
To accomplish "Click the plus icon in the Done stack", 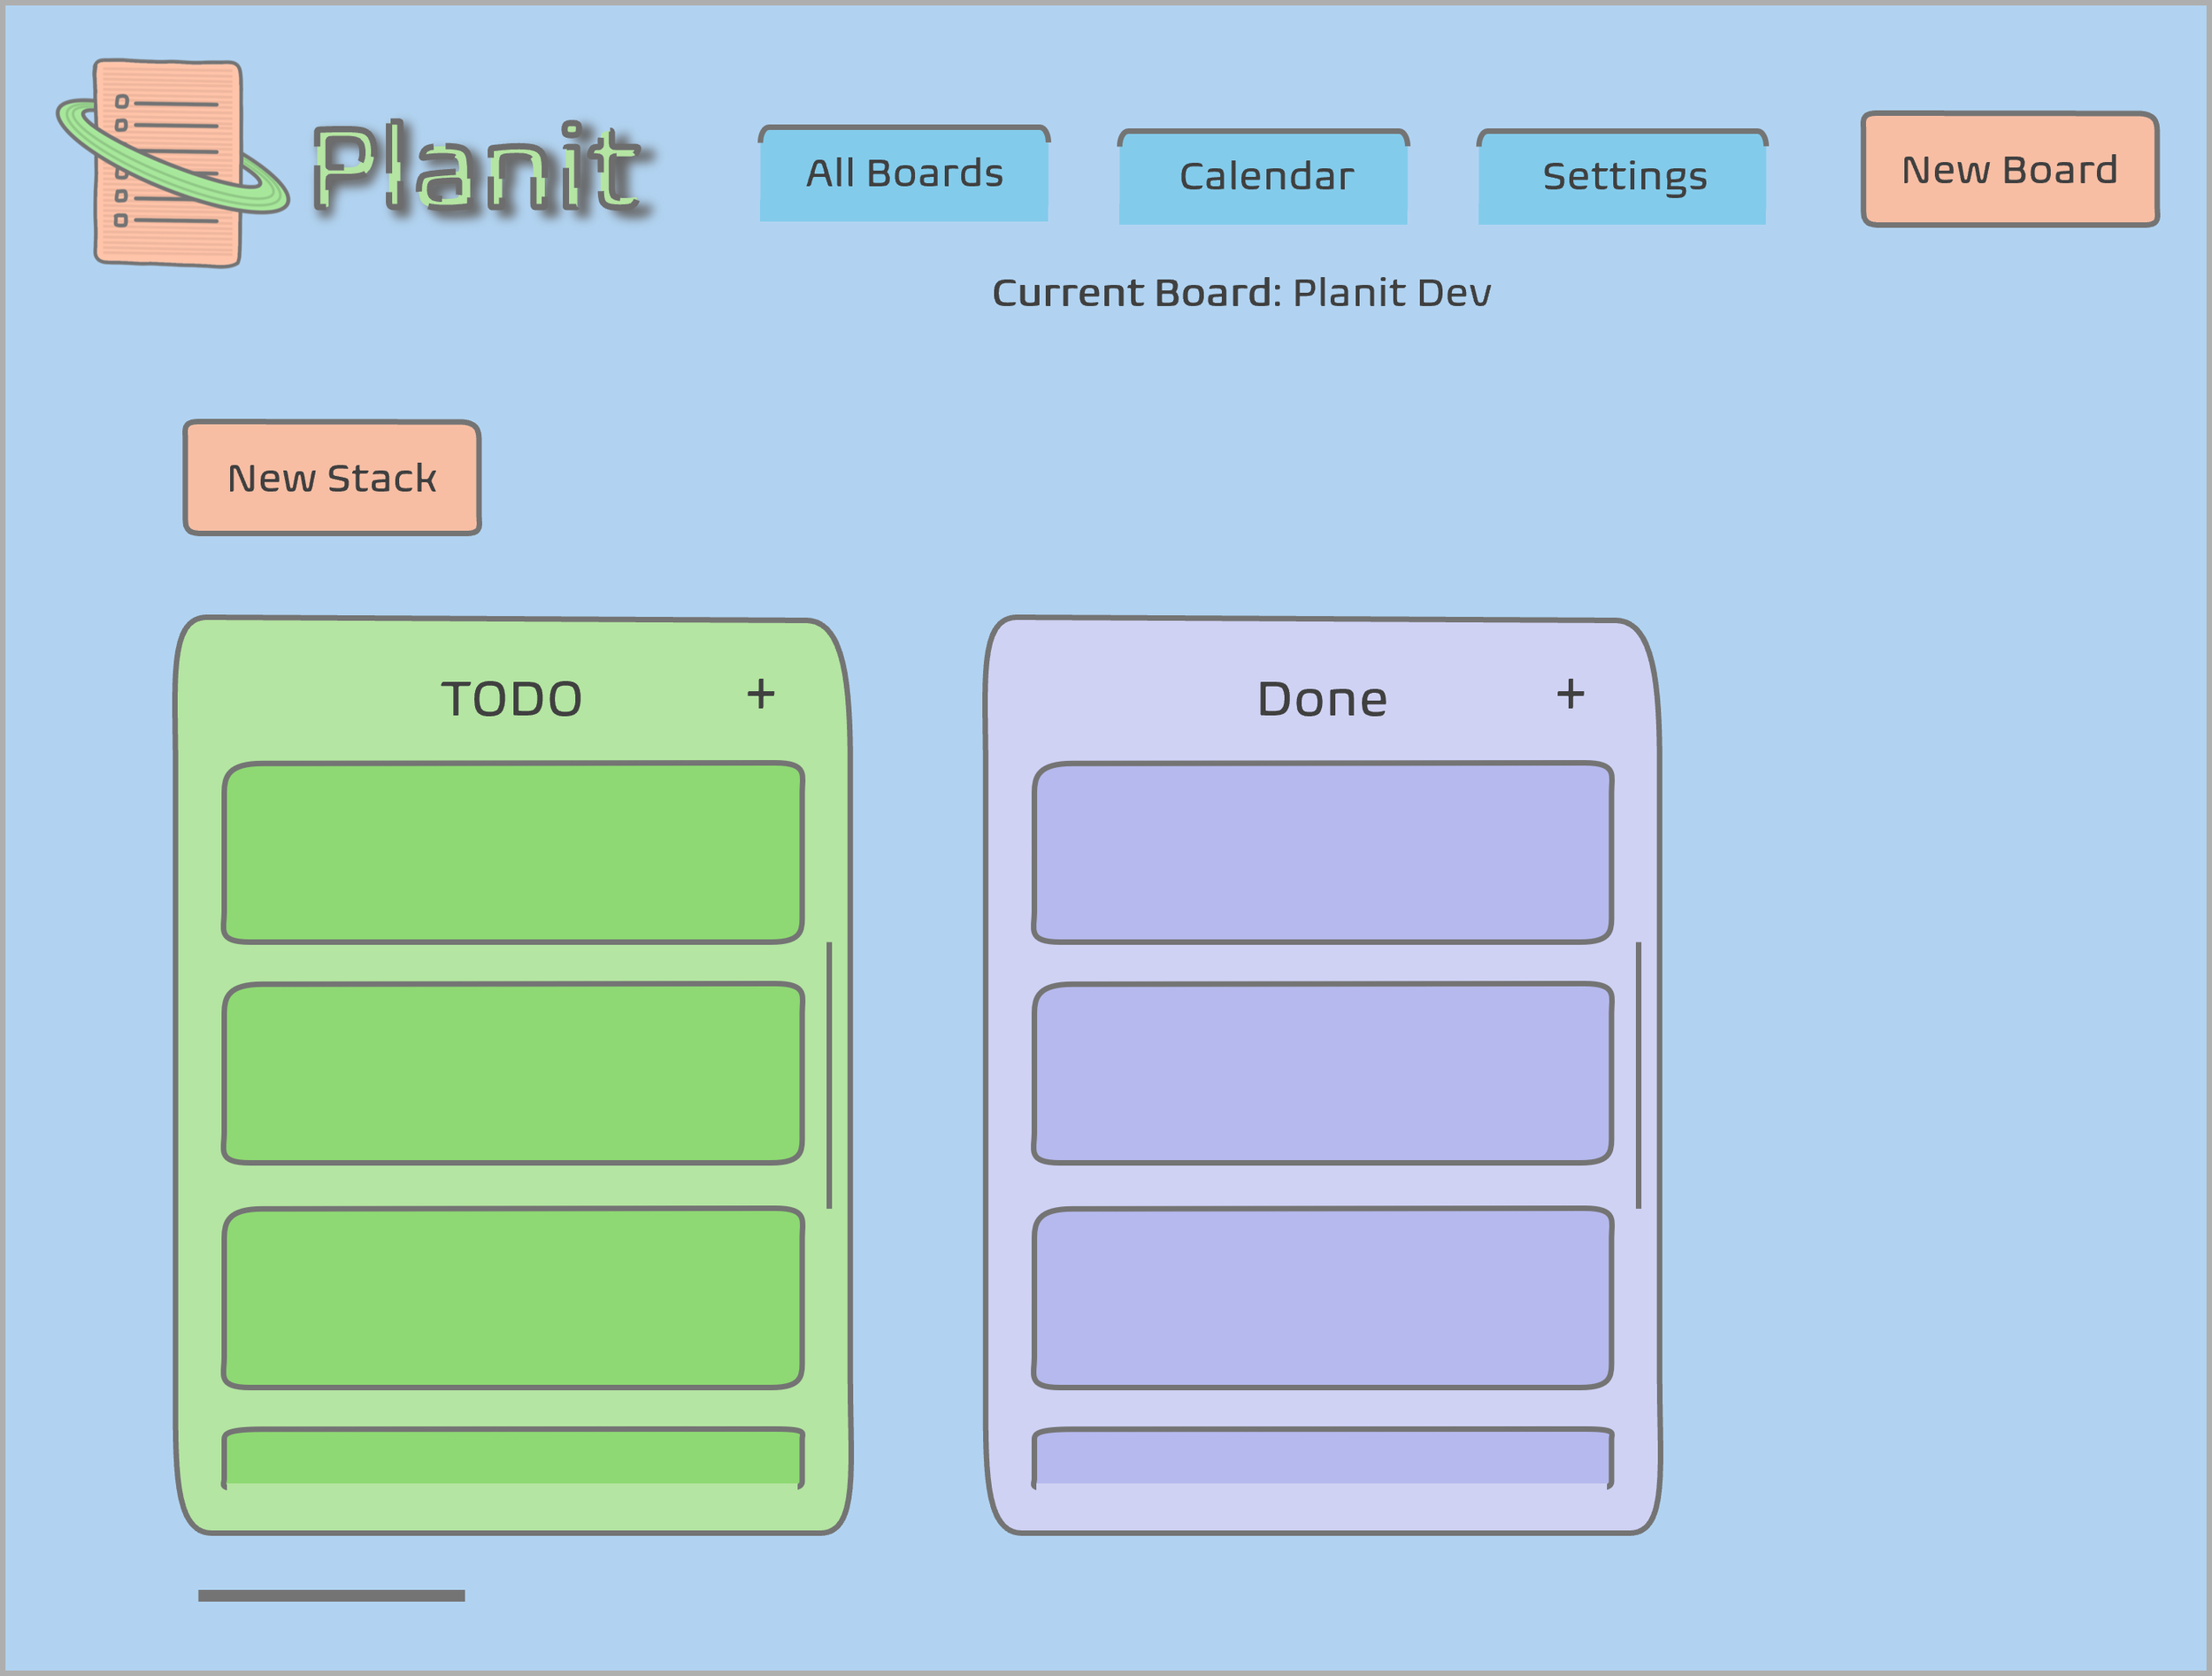I will point(1570,694).
